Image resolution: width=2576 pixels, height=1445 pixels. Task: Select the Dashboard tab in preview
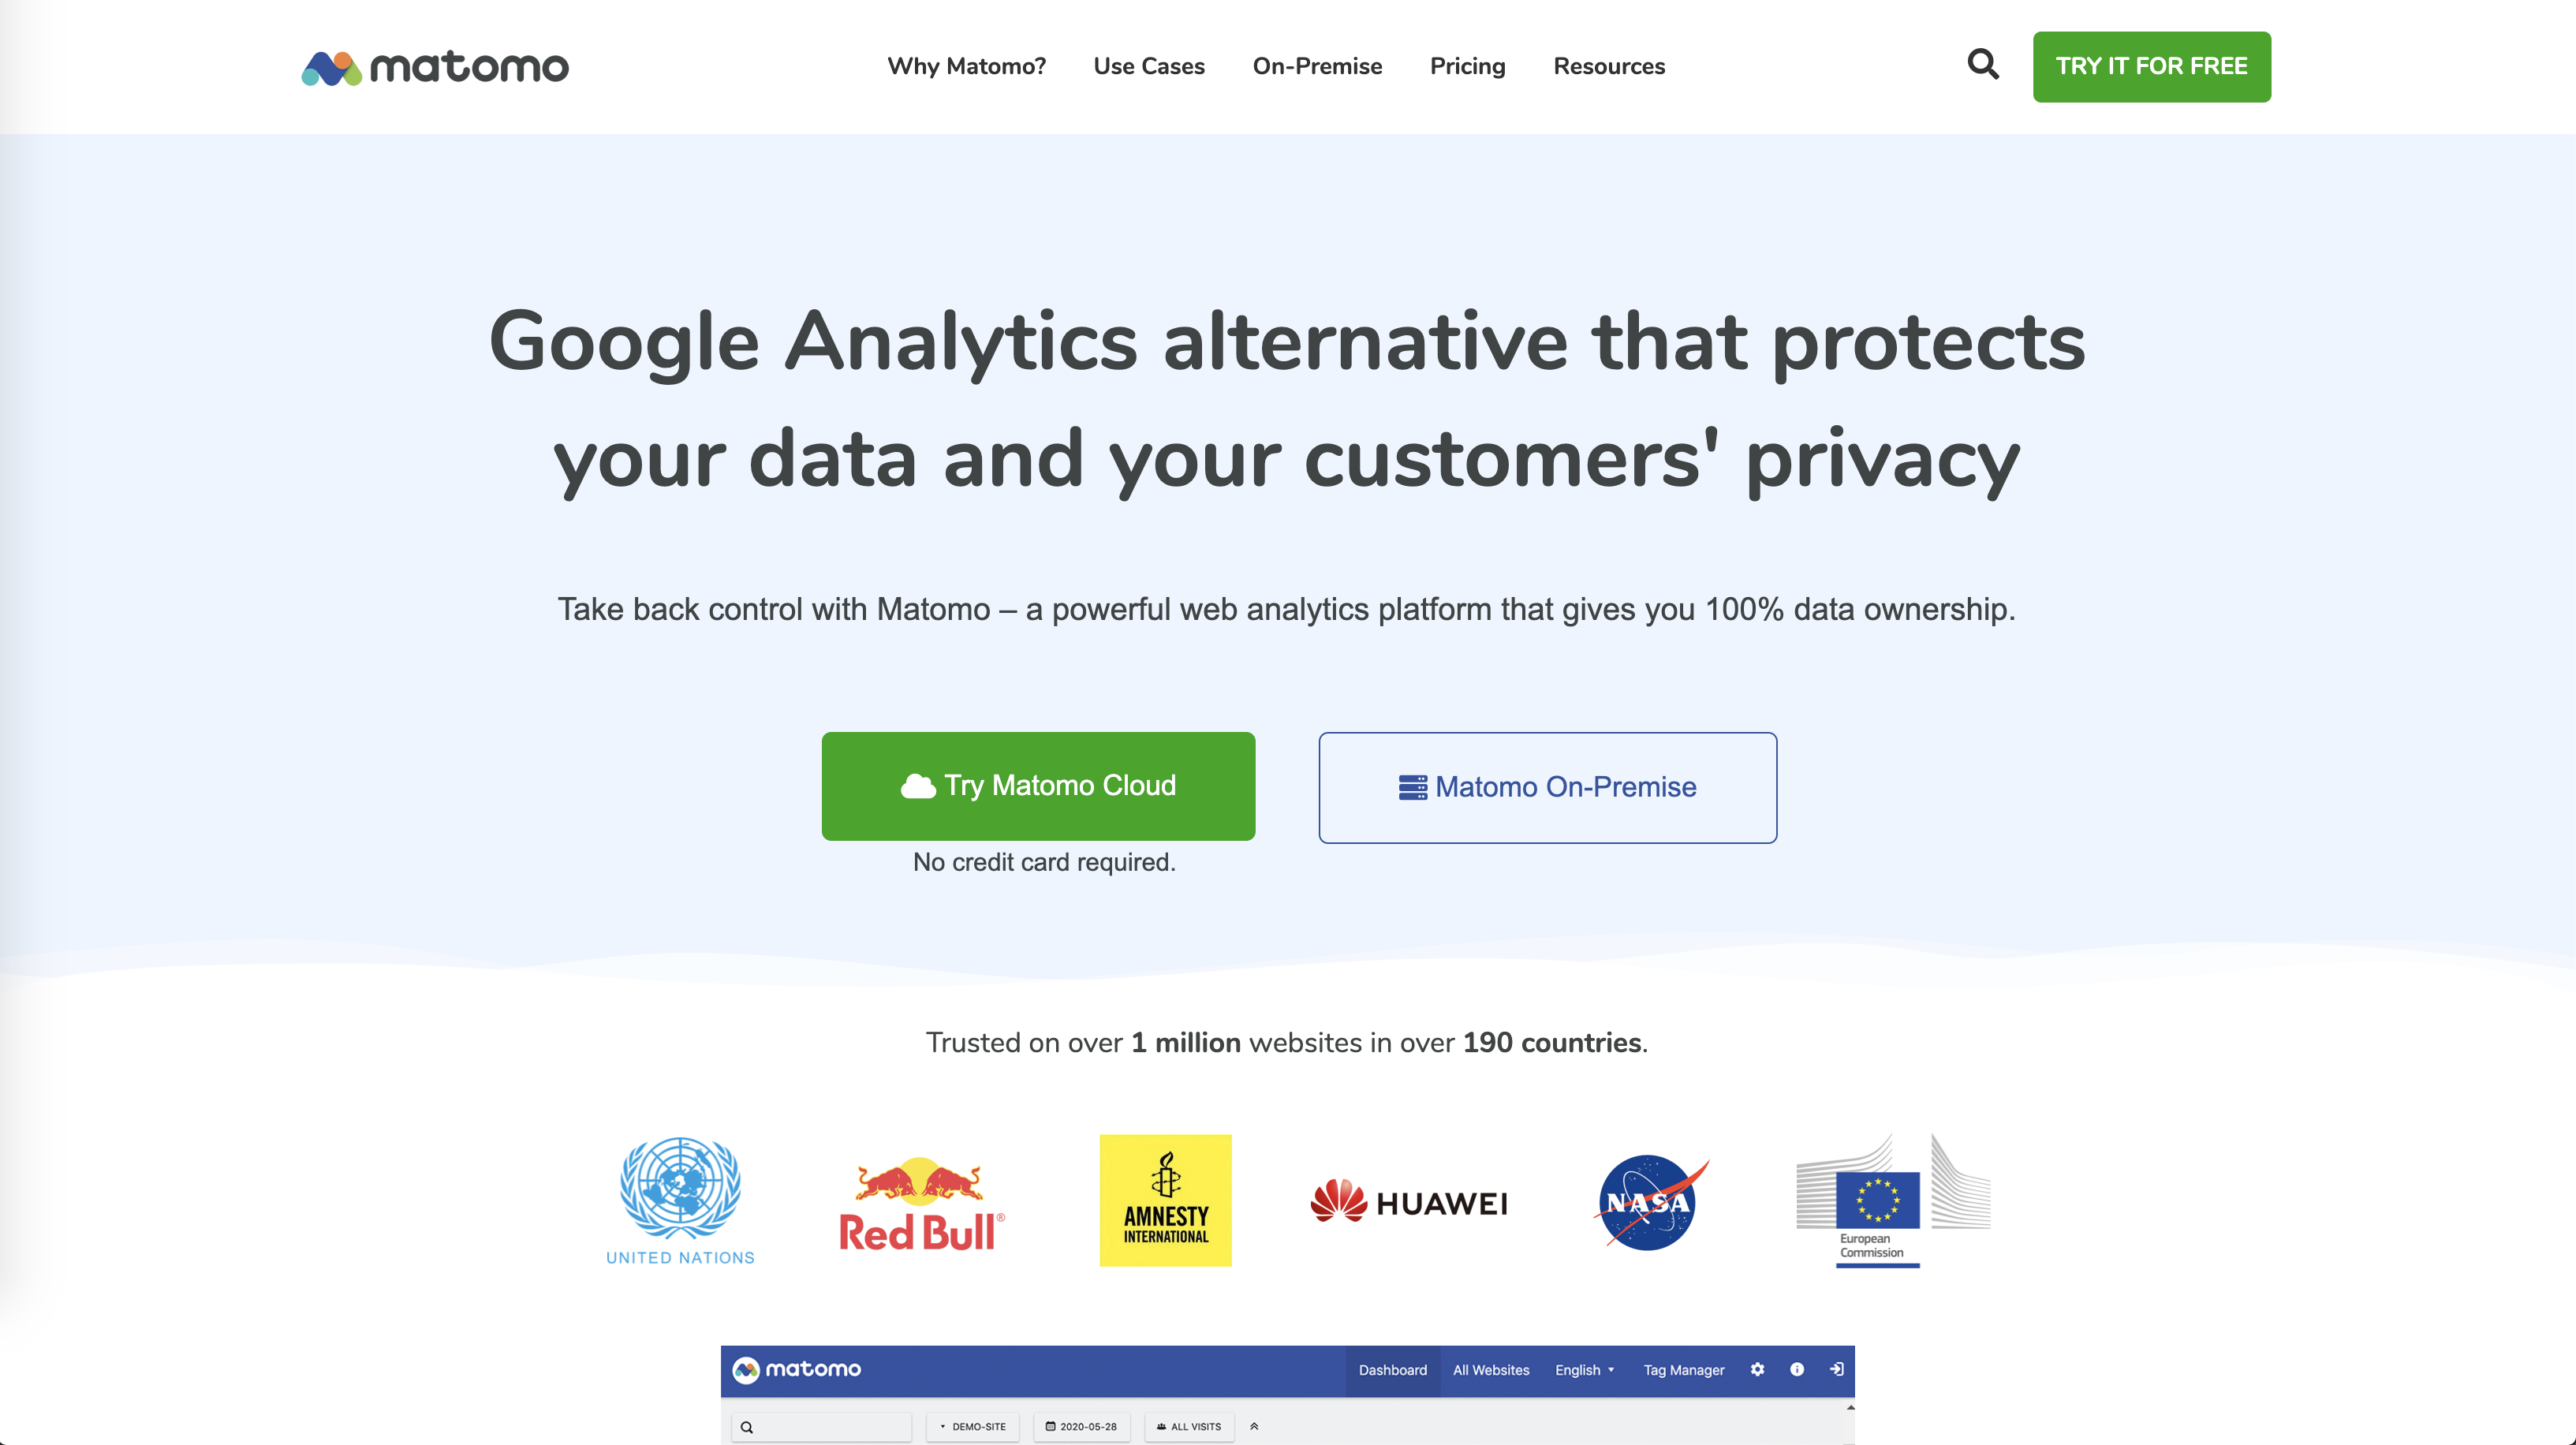(x=1392, y=1370)
